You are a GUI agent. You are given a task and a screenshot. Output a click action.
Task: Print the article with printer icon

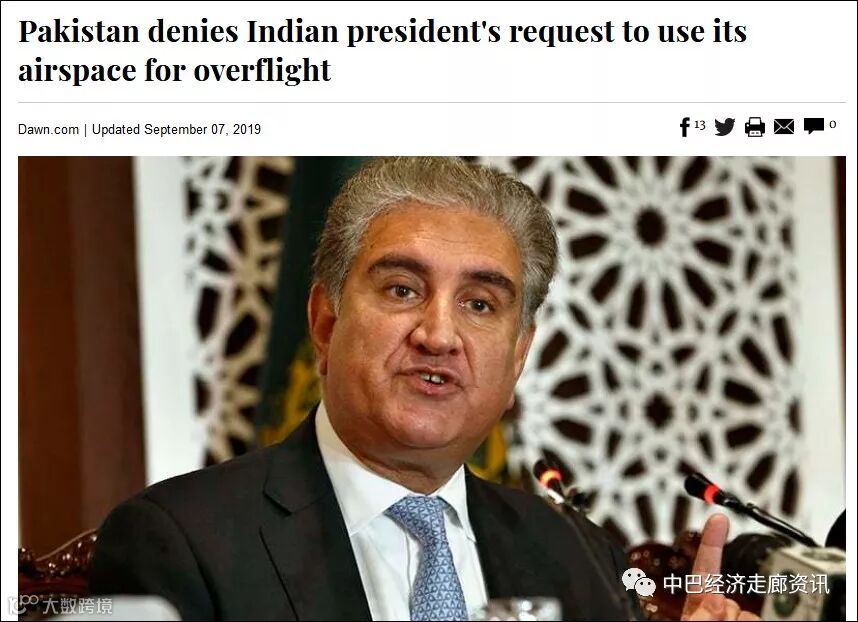(x=755, y=127)
